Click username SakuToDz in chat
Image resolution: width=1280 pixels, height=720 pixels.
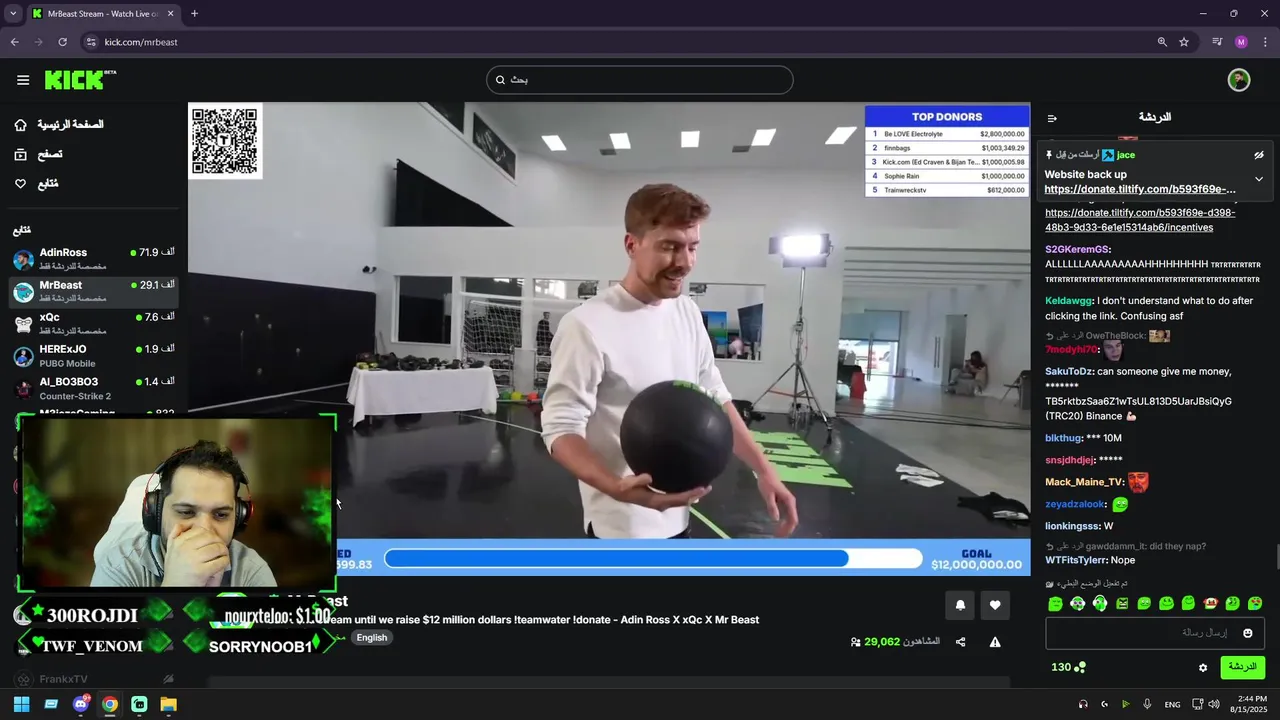[x=1069, y=371]
